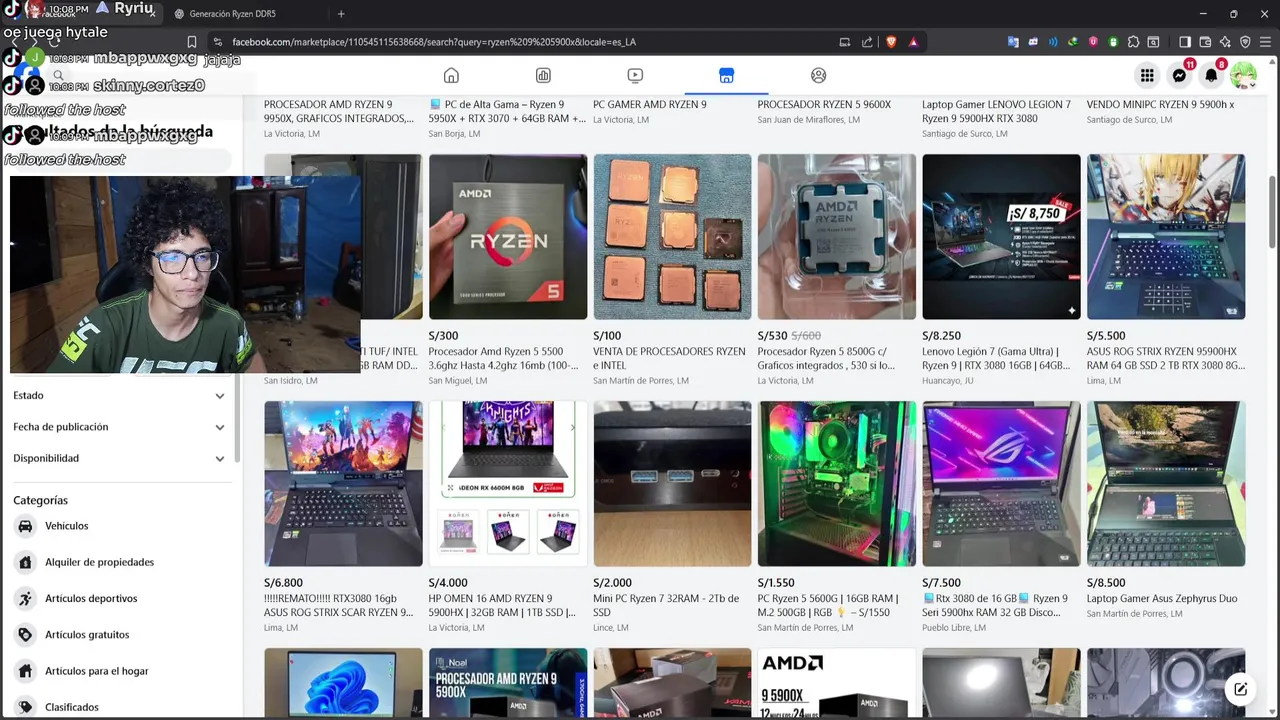Click the S/1.550 price text
The image size is (1280, 720).
776,583
